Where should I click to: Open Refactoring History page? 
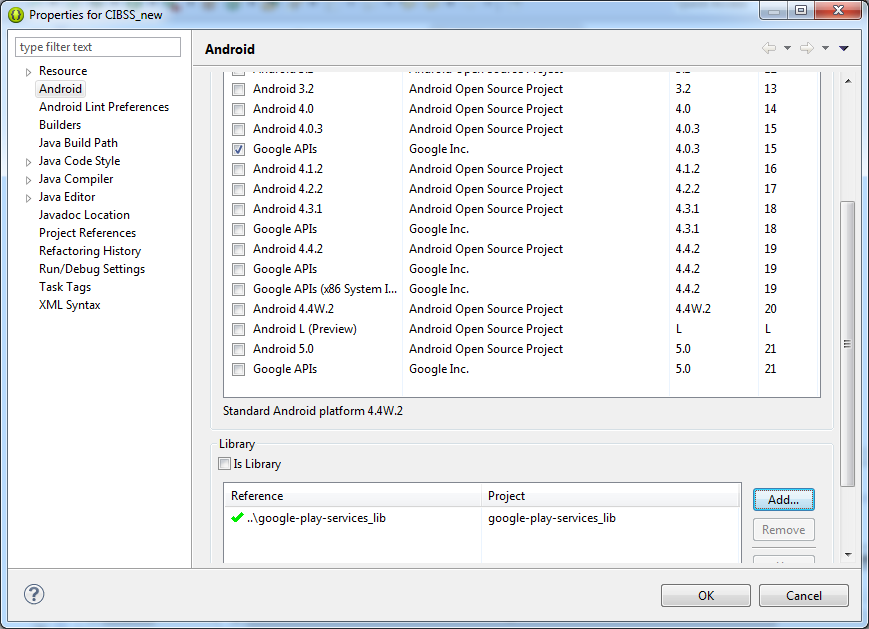pyautogui.click(x=90, y=250)
